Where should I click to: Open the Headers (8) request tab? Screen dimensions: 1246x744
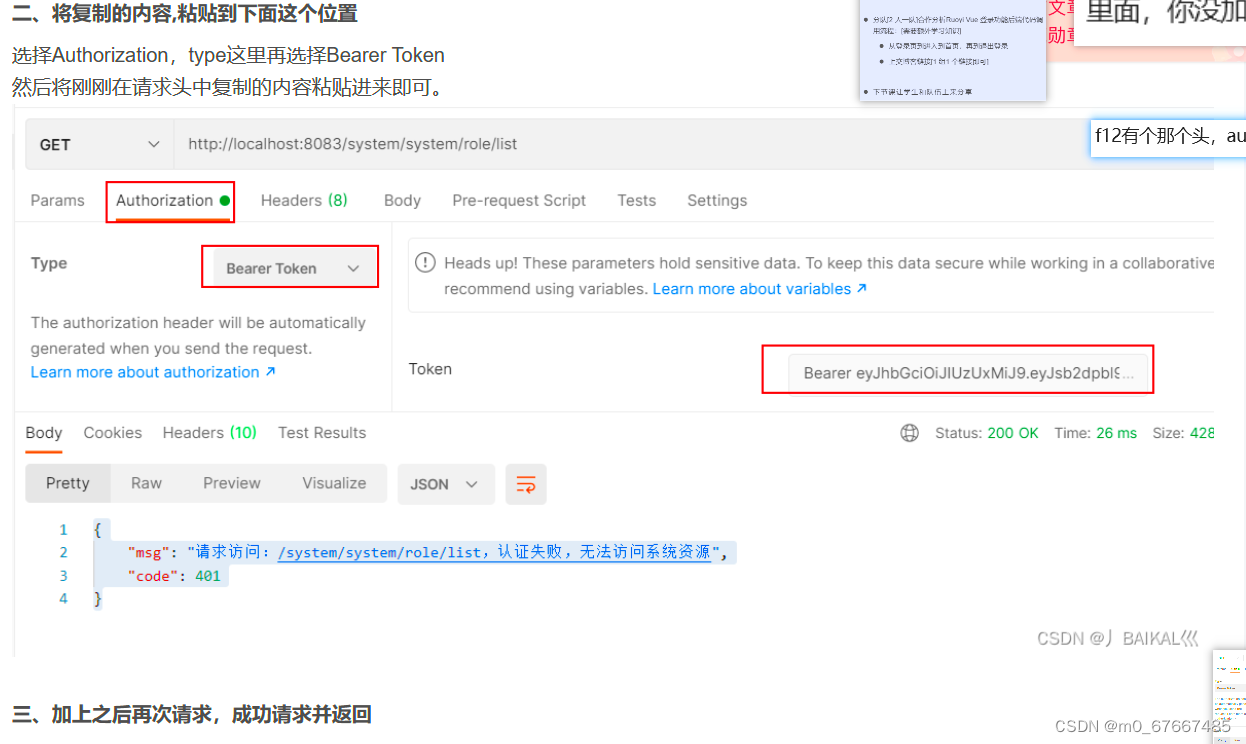(304, 200)
